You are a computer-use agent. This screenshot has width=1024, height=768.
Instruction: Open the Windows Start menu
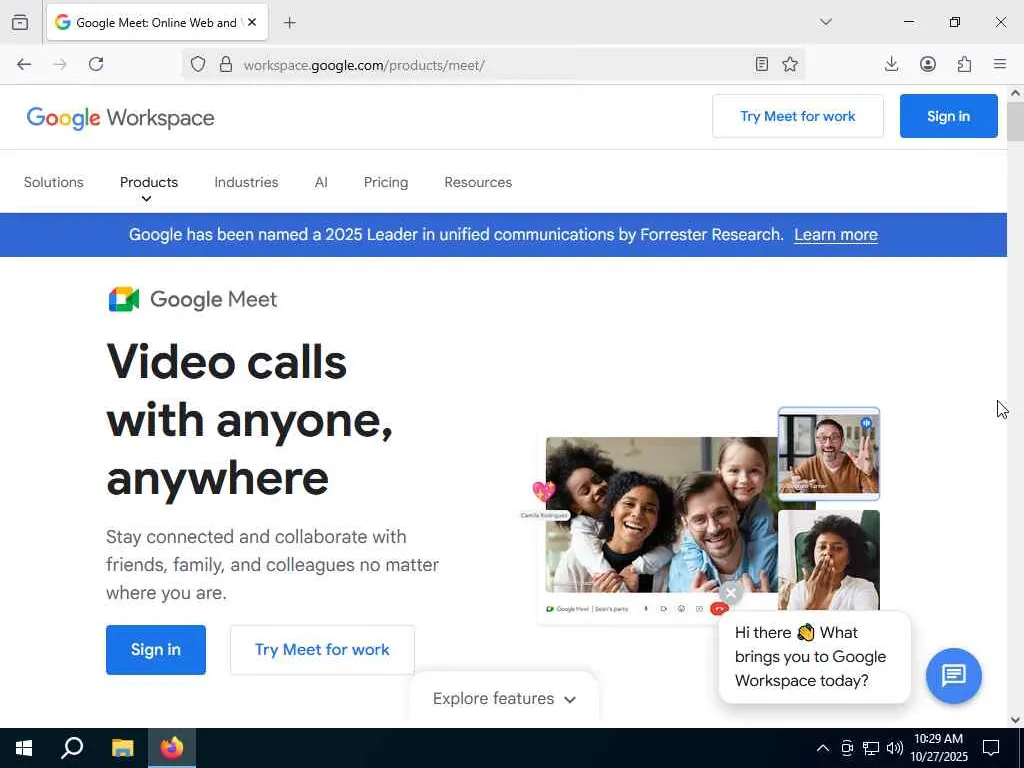pyautogui.click(x=24, y=748)
